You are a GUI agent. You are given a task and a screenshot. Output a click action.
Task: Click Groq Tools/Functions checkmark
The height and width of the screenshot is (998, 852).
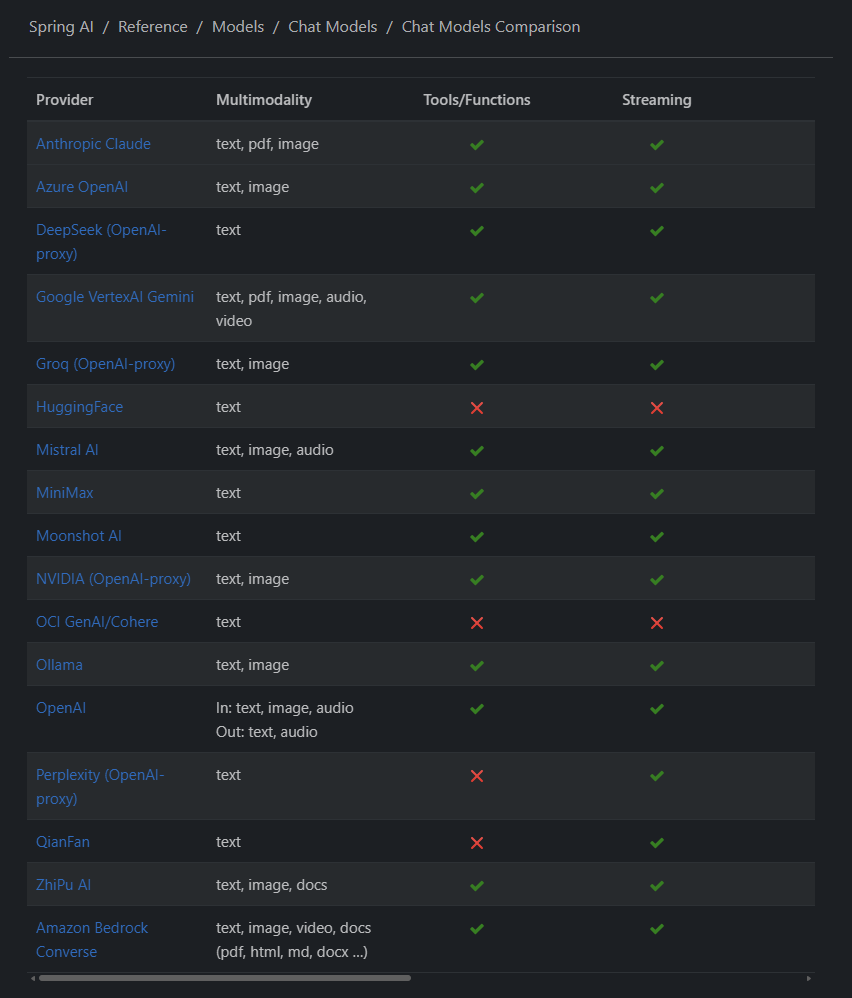pyautogui.click(x=477, y=365)
